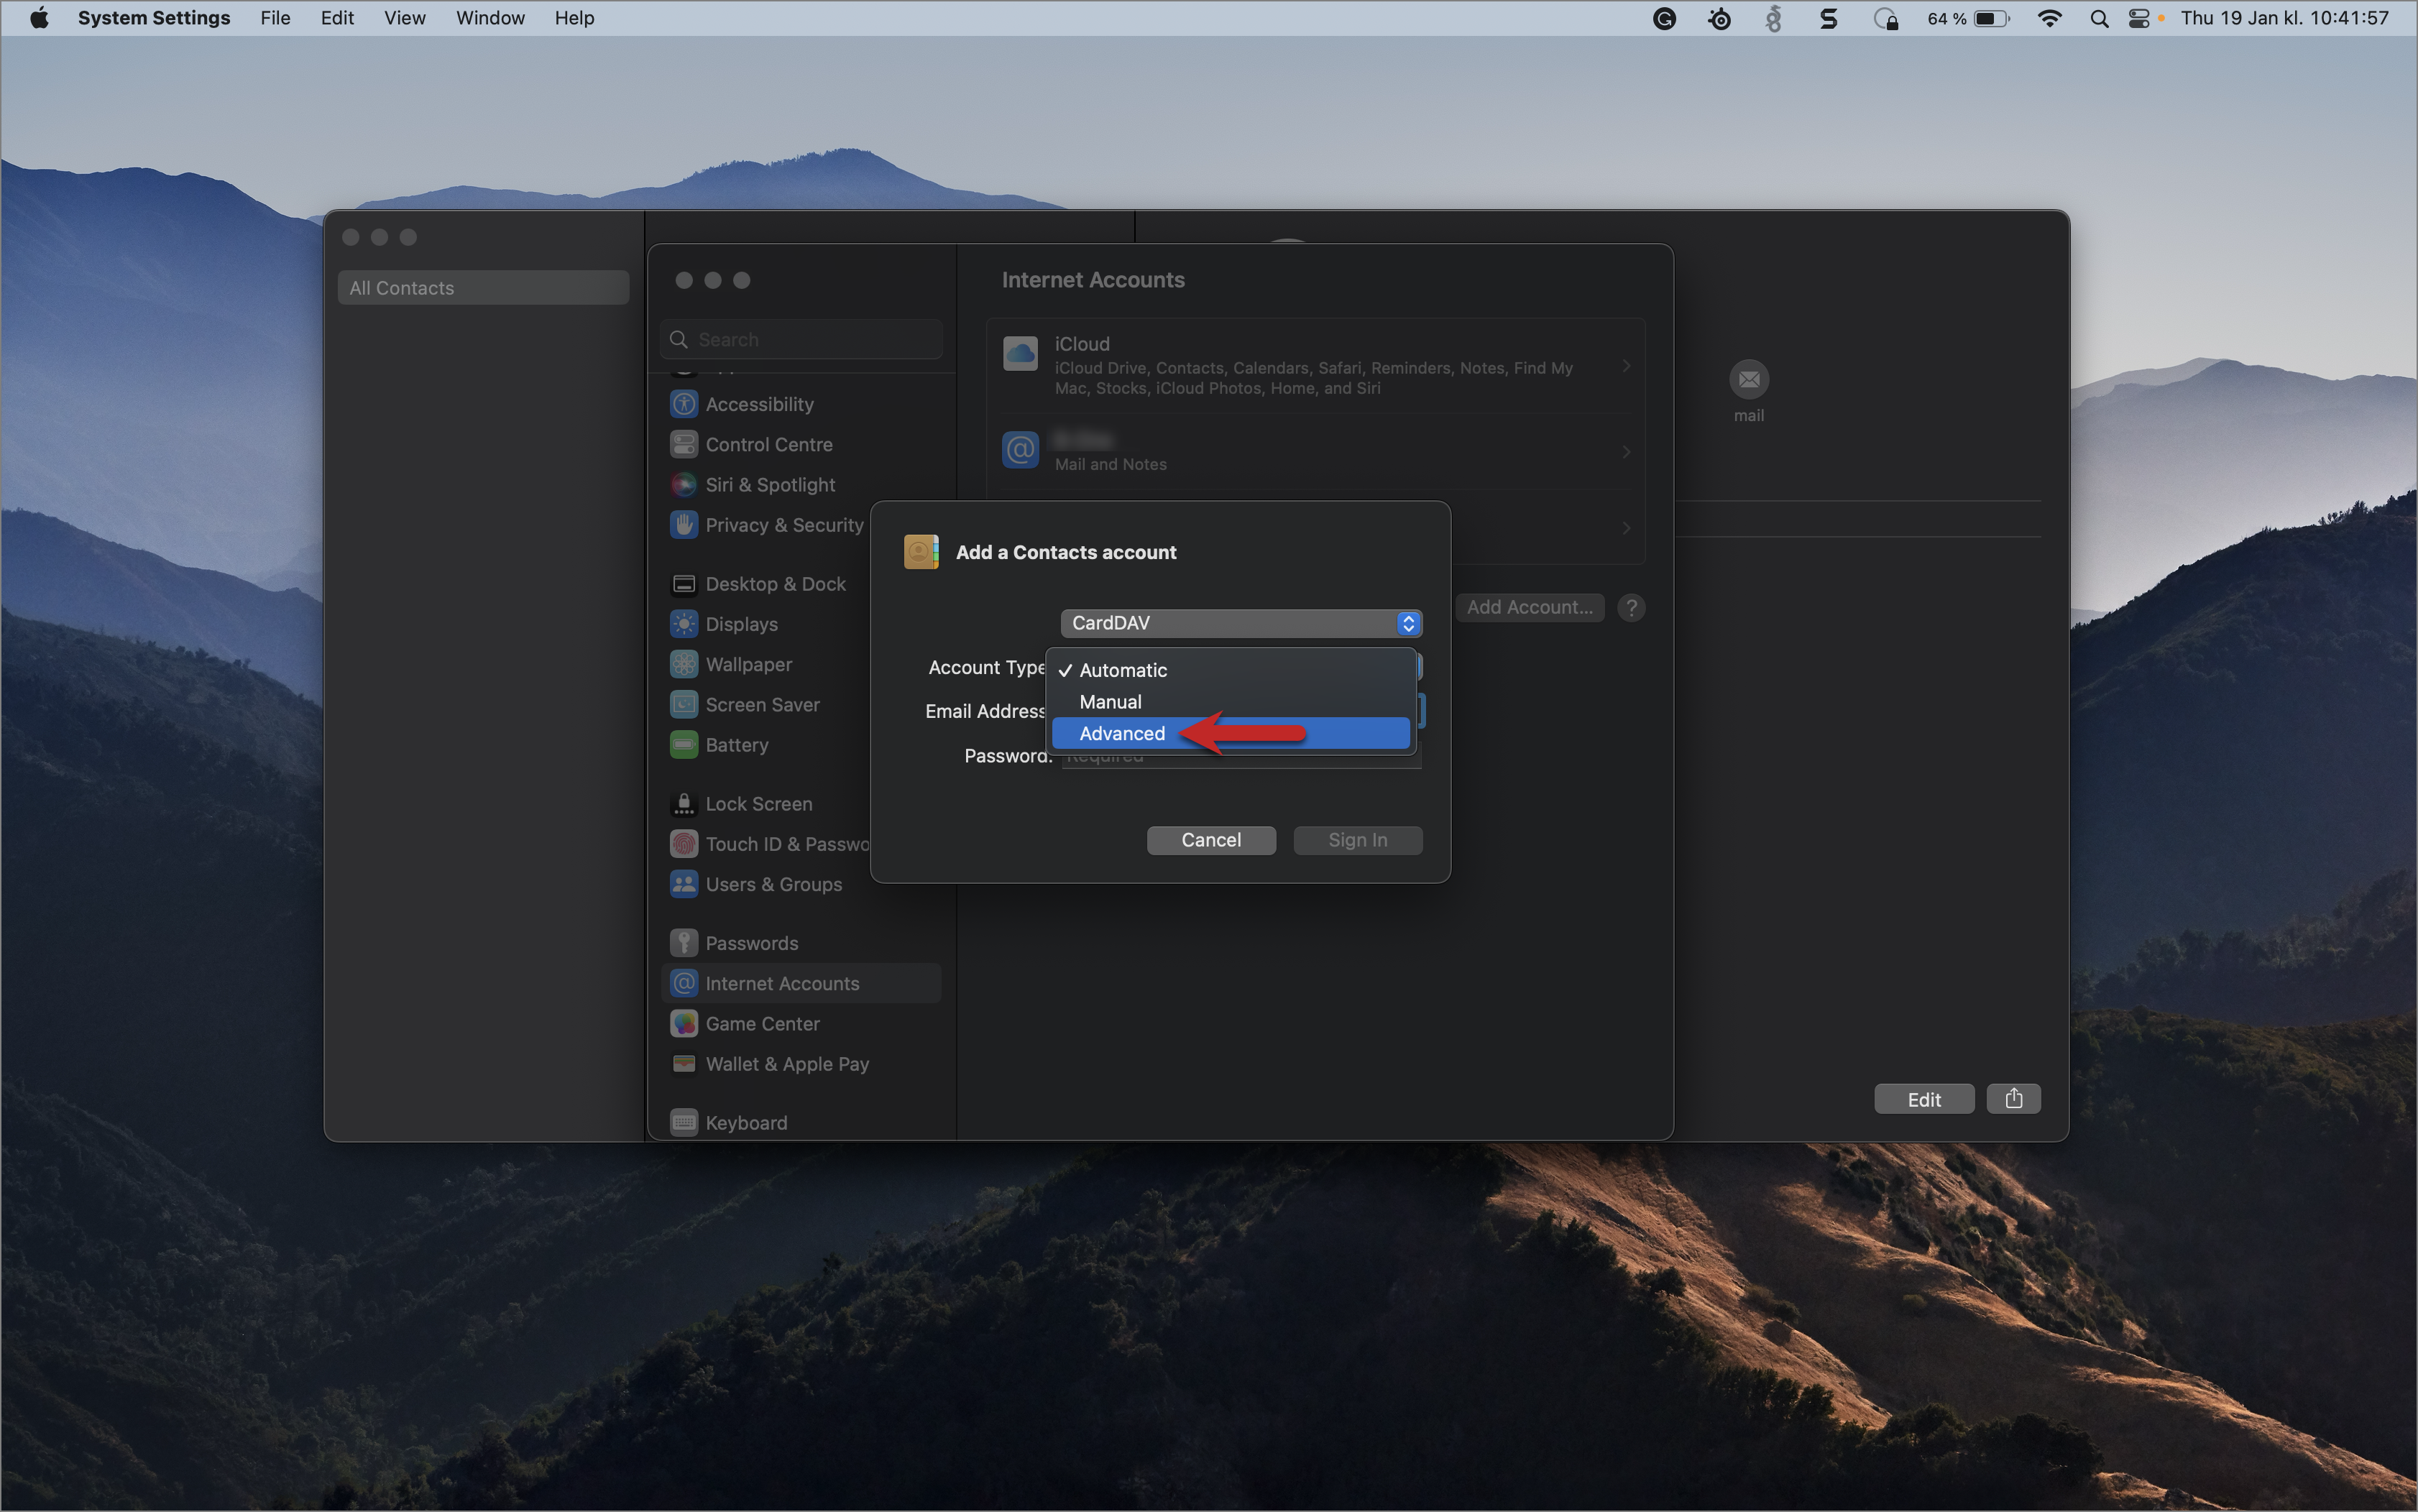The height and width of the screenshot is (1512, 2418).
Task: Click the battery status icon
Action: (1991, 18)
